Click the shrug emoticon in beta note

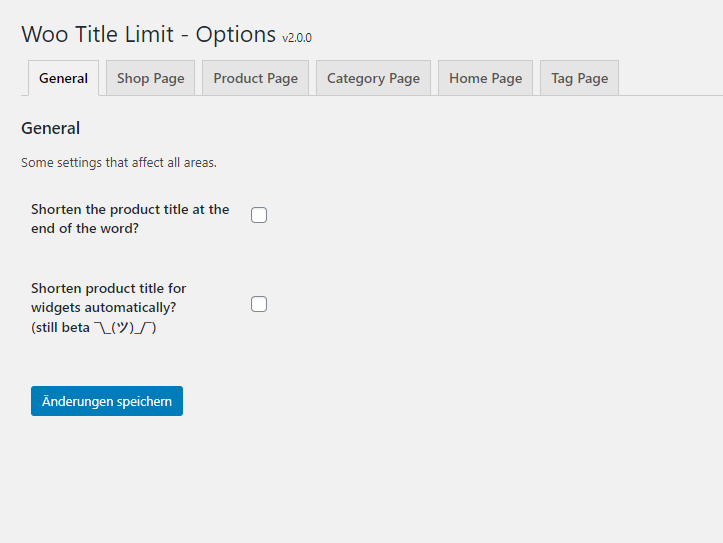coord(125,328)
